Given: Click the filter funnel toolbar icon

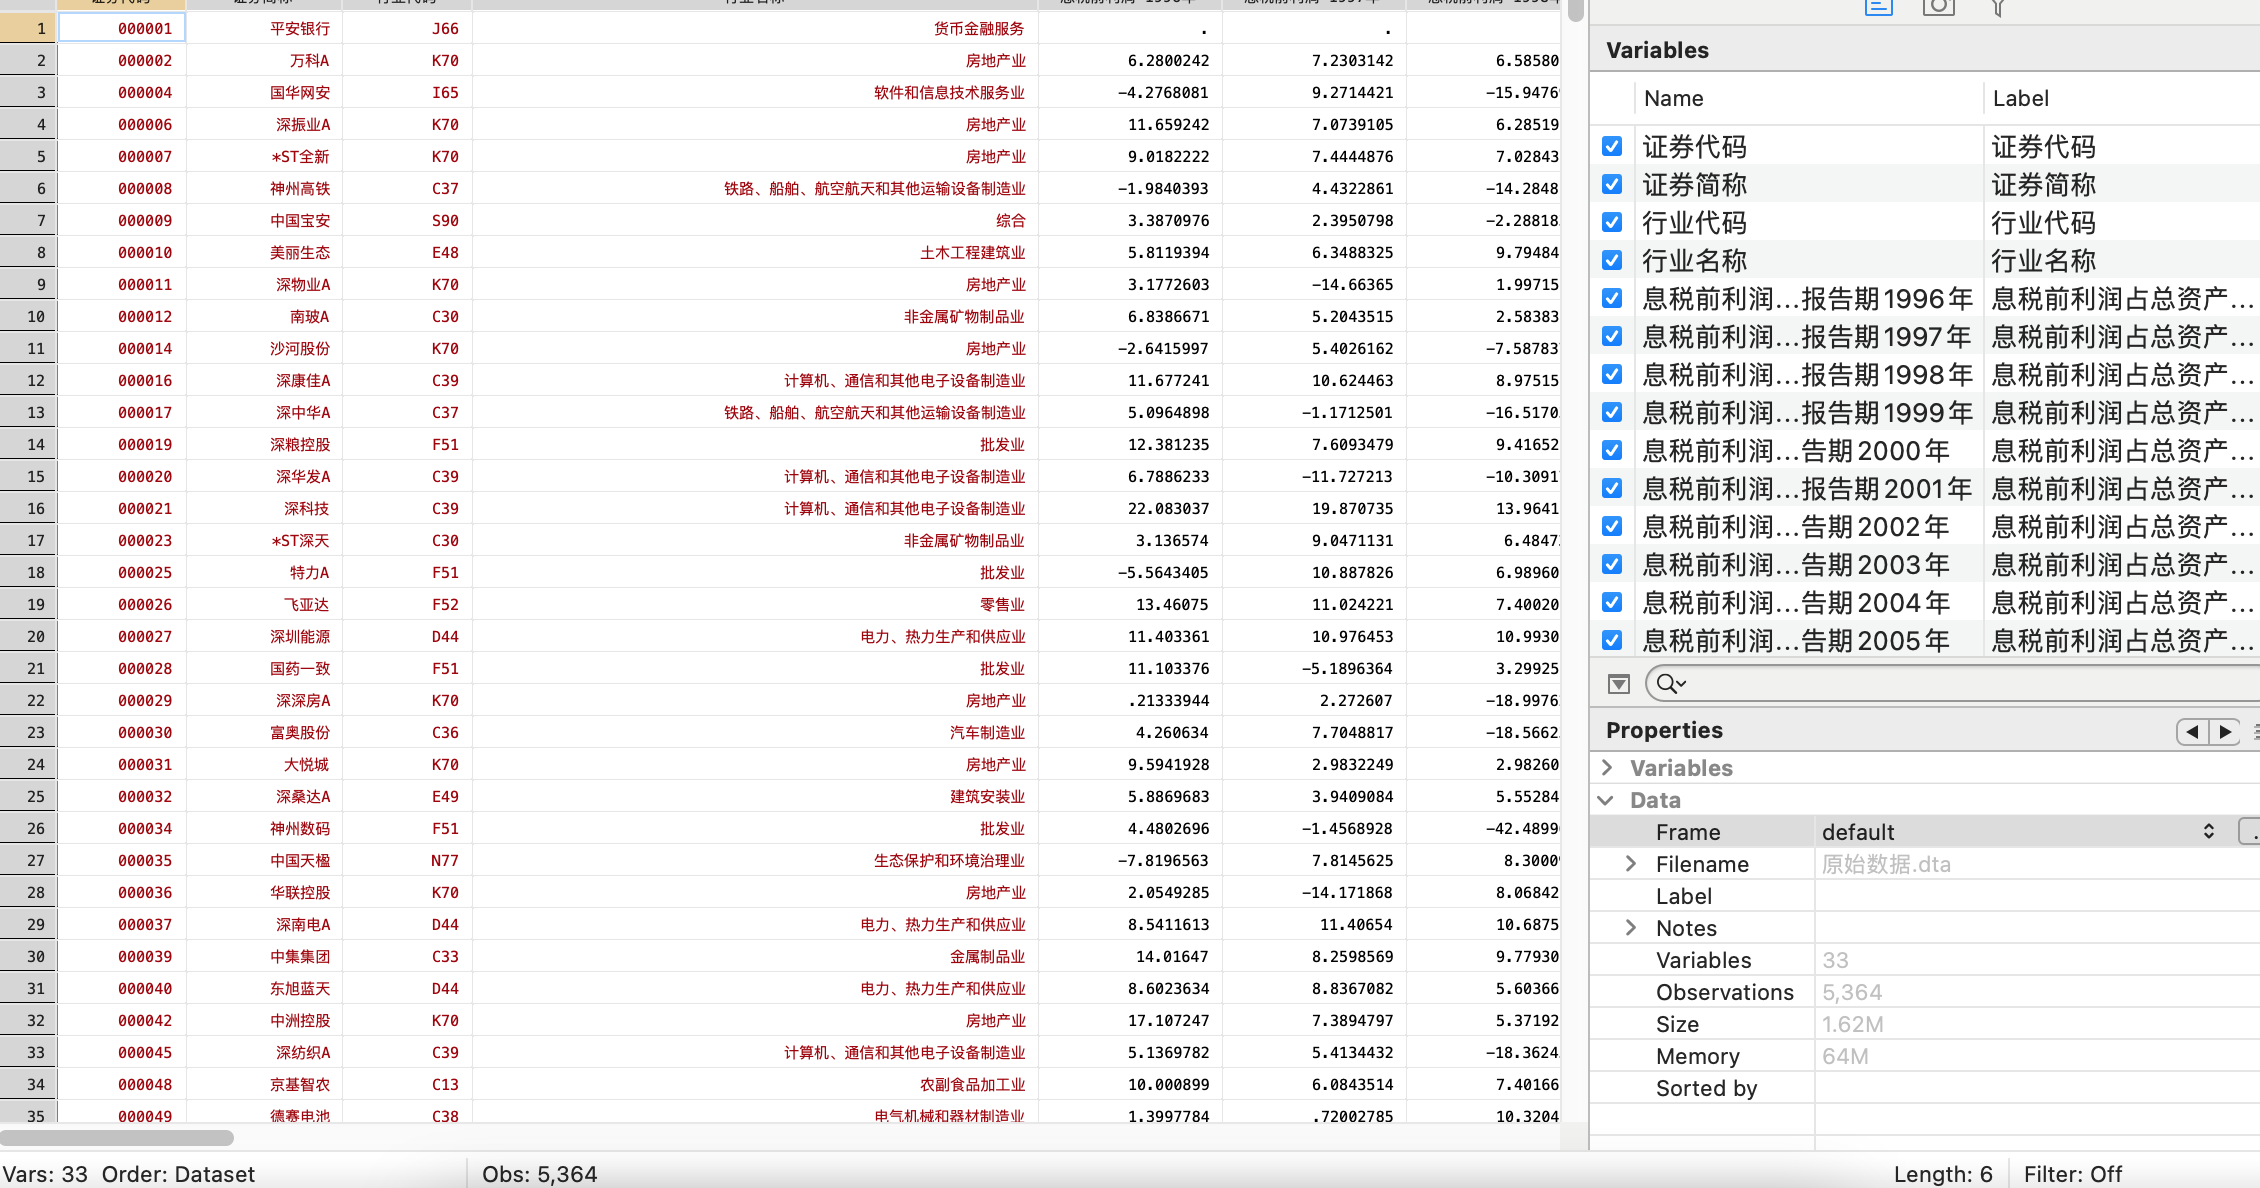Looking at the screenshot, I should coord(1997,8).
